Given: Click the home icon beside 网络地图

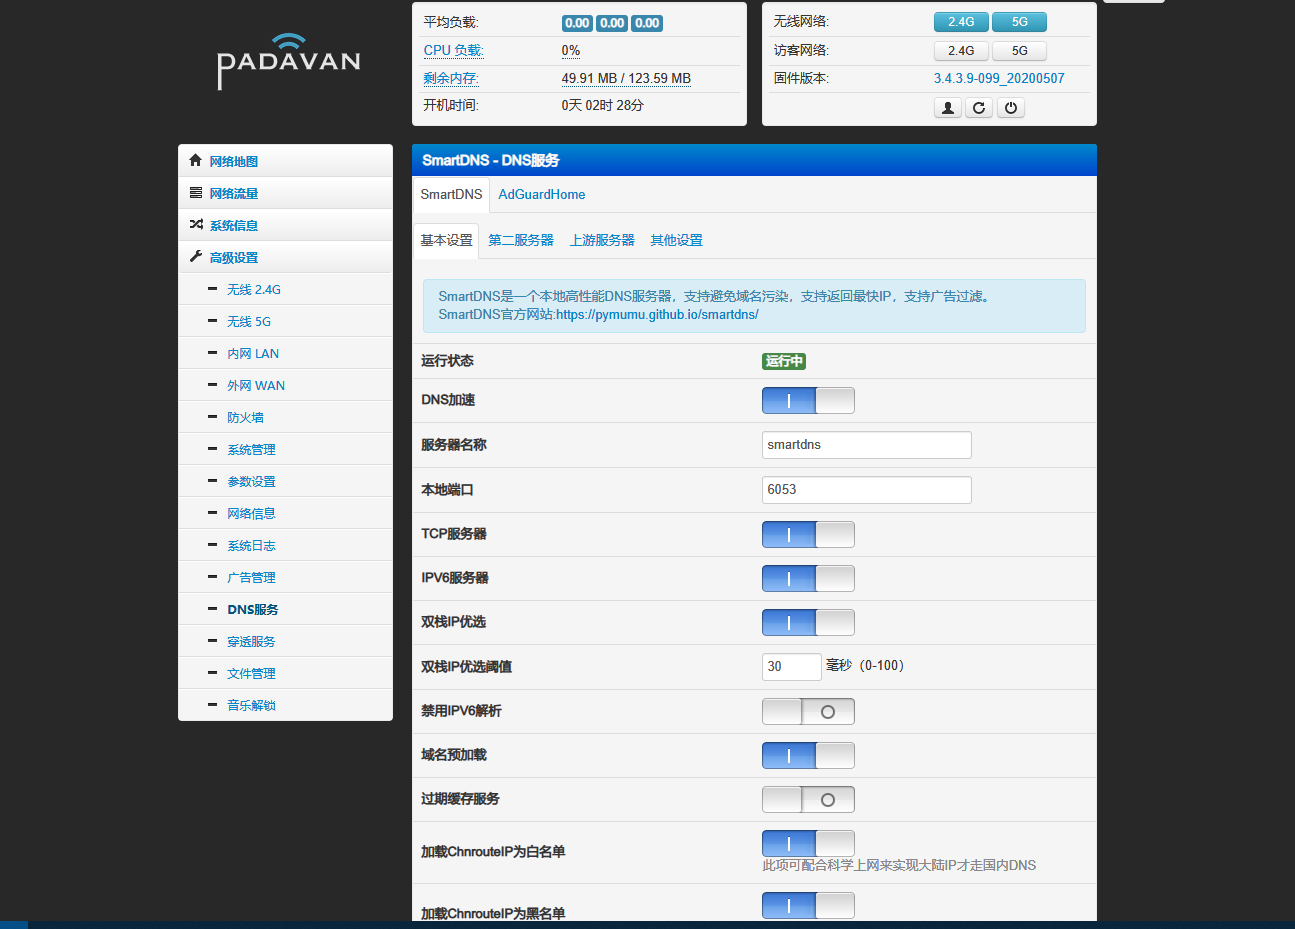Looking at the screenshot, I should click(x=196, y=160).
